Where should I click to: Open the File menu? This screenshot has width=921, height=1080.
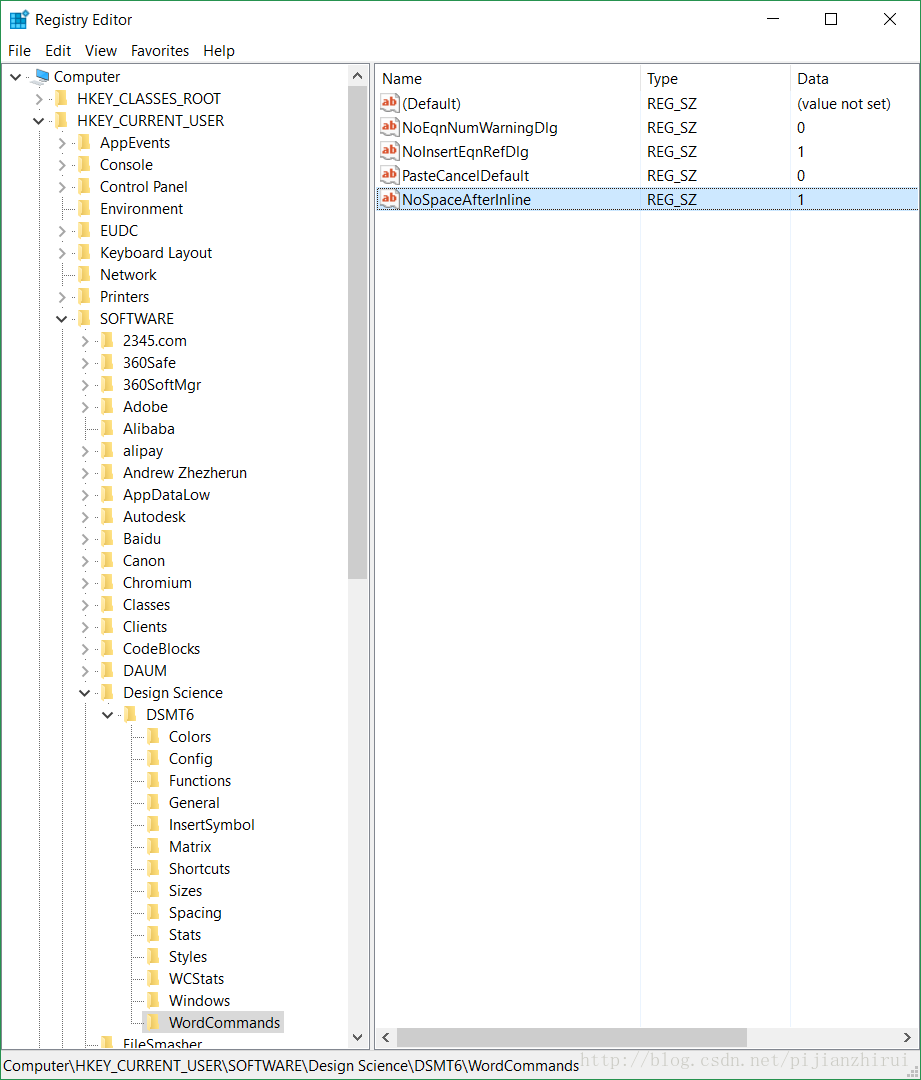(19, 50)
